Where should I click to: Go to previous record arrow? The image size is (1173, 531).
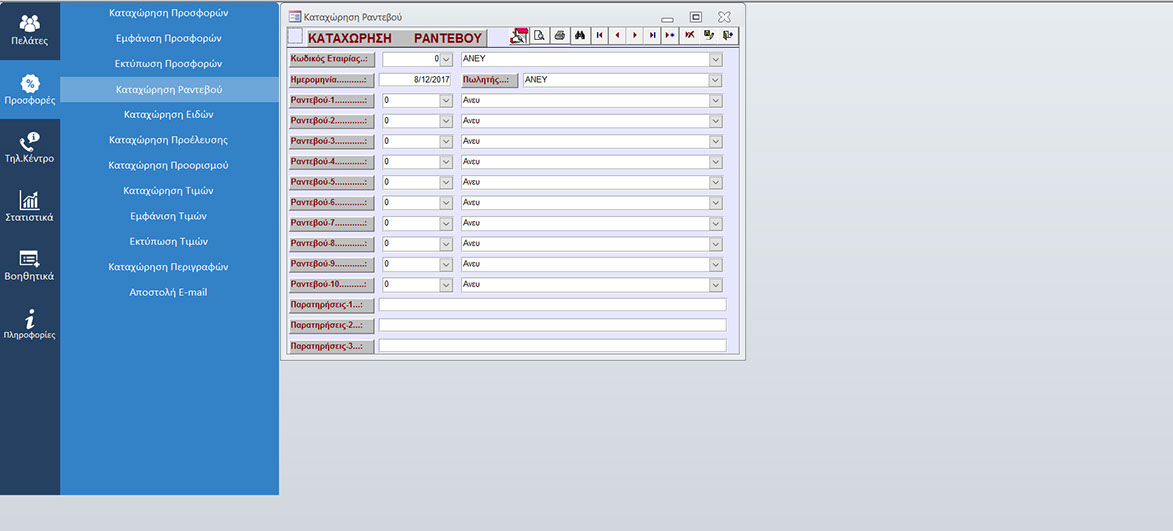617,35
